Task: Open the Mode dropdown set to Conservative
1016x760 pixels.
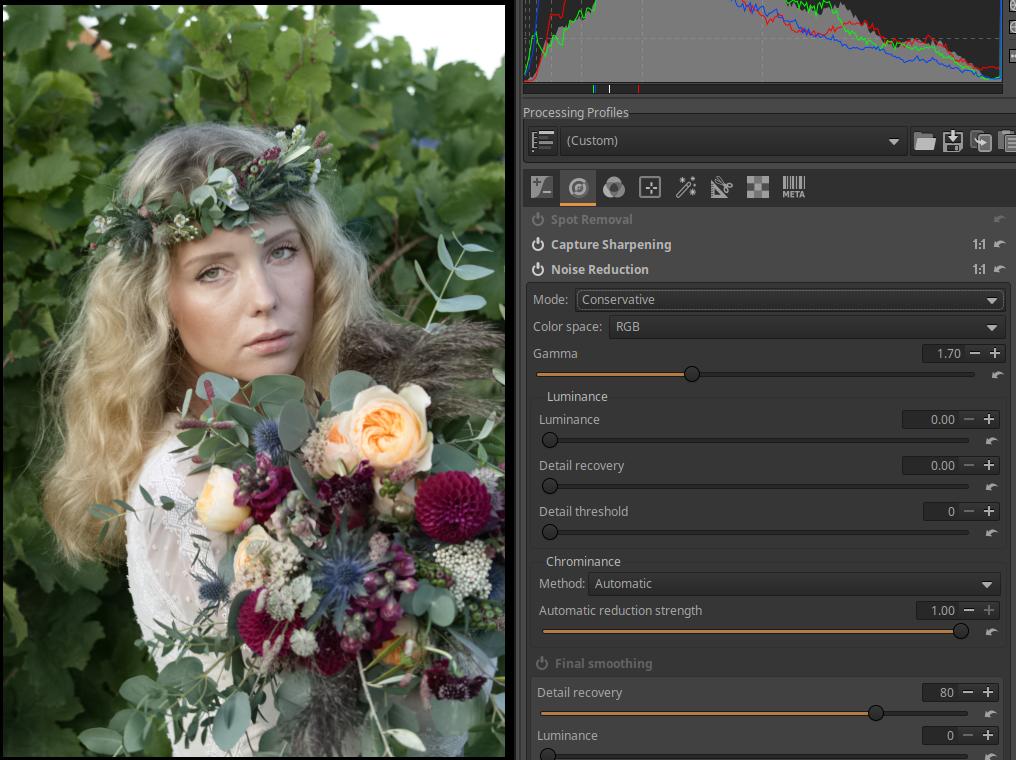Action: [x=789, y=300]
